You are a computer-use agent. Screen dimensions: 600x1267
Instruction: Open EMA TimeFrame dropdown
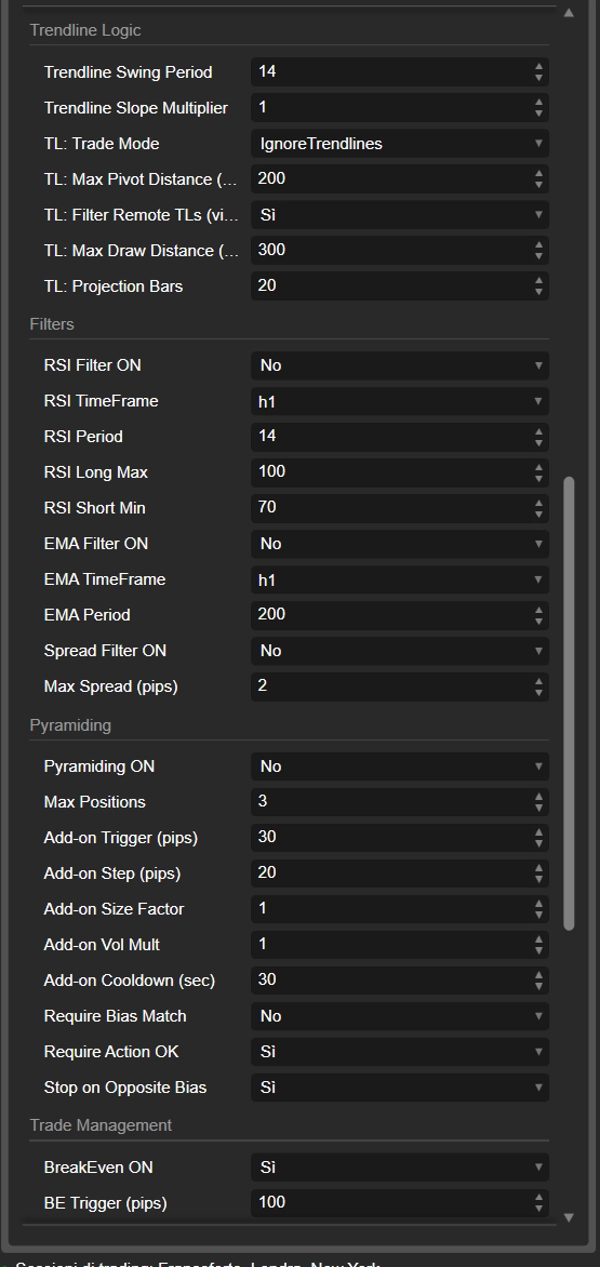tap(399, 580)
